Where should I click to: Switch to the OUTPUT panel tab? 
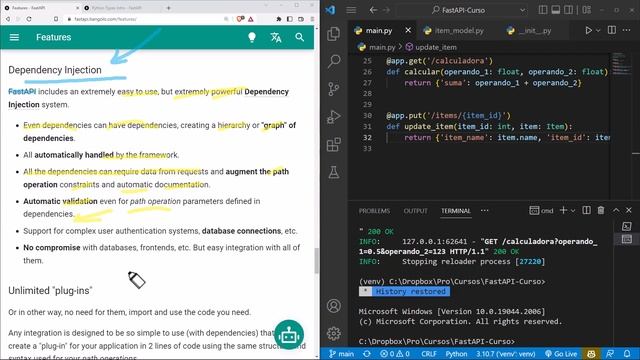[x=416, y=211]
